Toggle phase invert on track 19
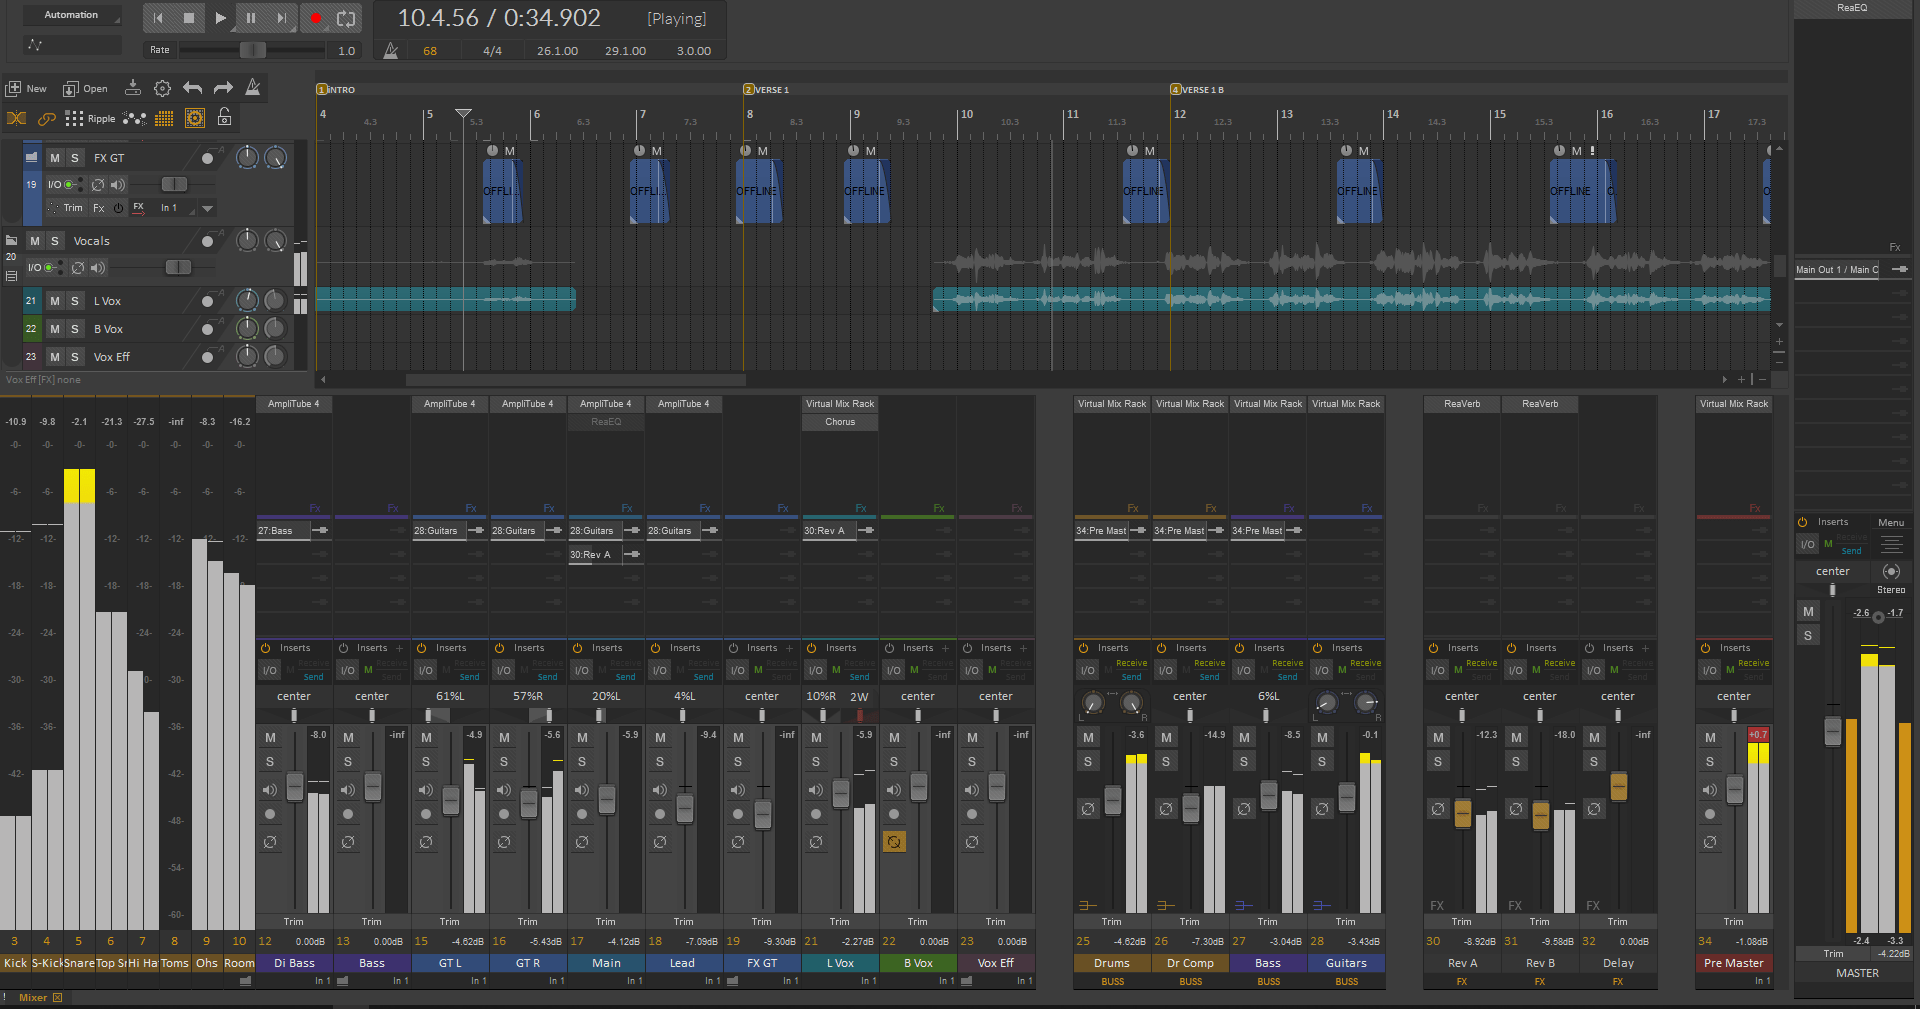 click(x=98, y=185)
